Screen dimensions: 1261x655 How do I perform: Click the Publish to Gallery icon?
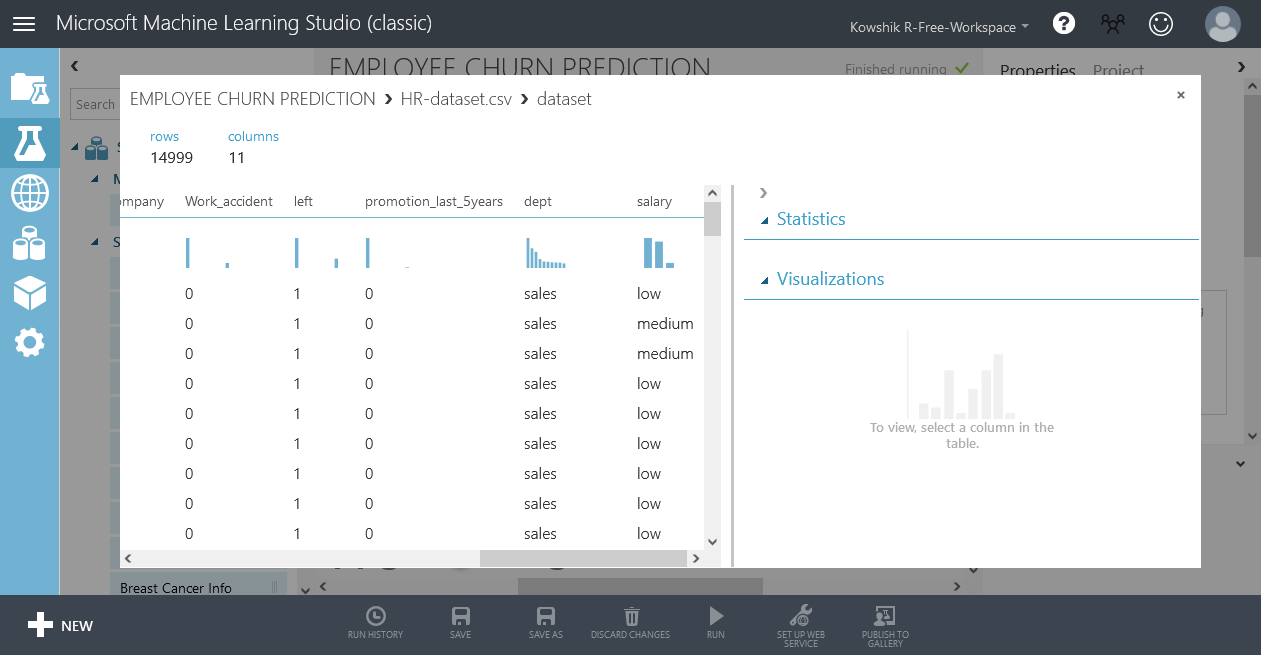pos(884,617)
